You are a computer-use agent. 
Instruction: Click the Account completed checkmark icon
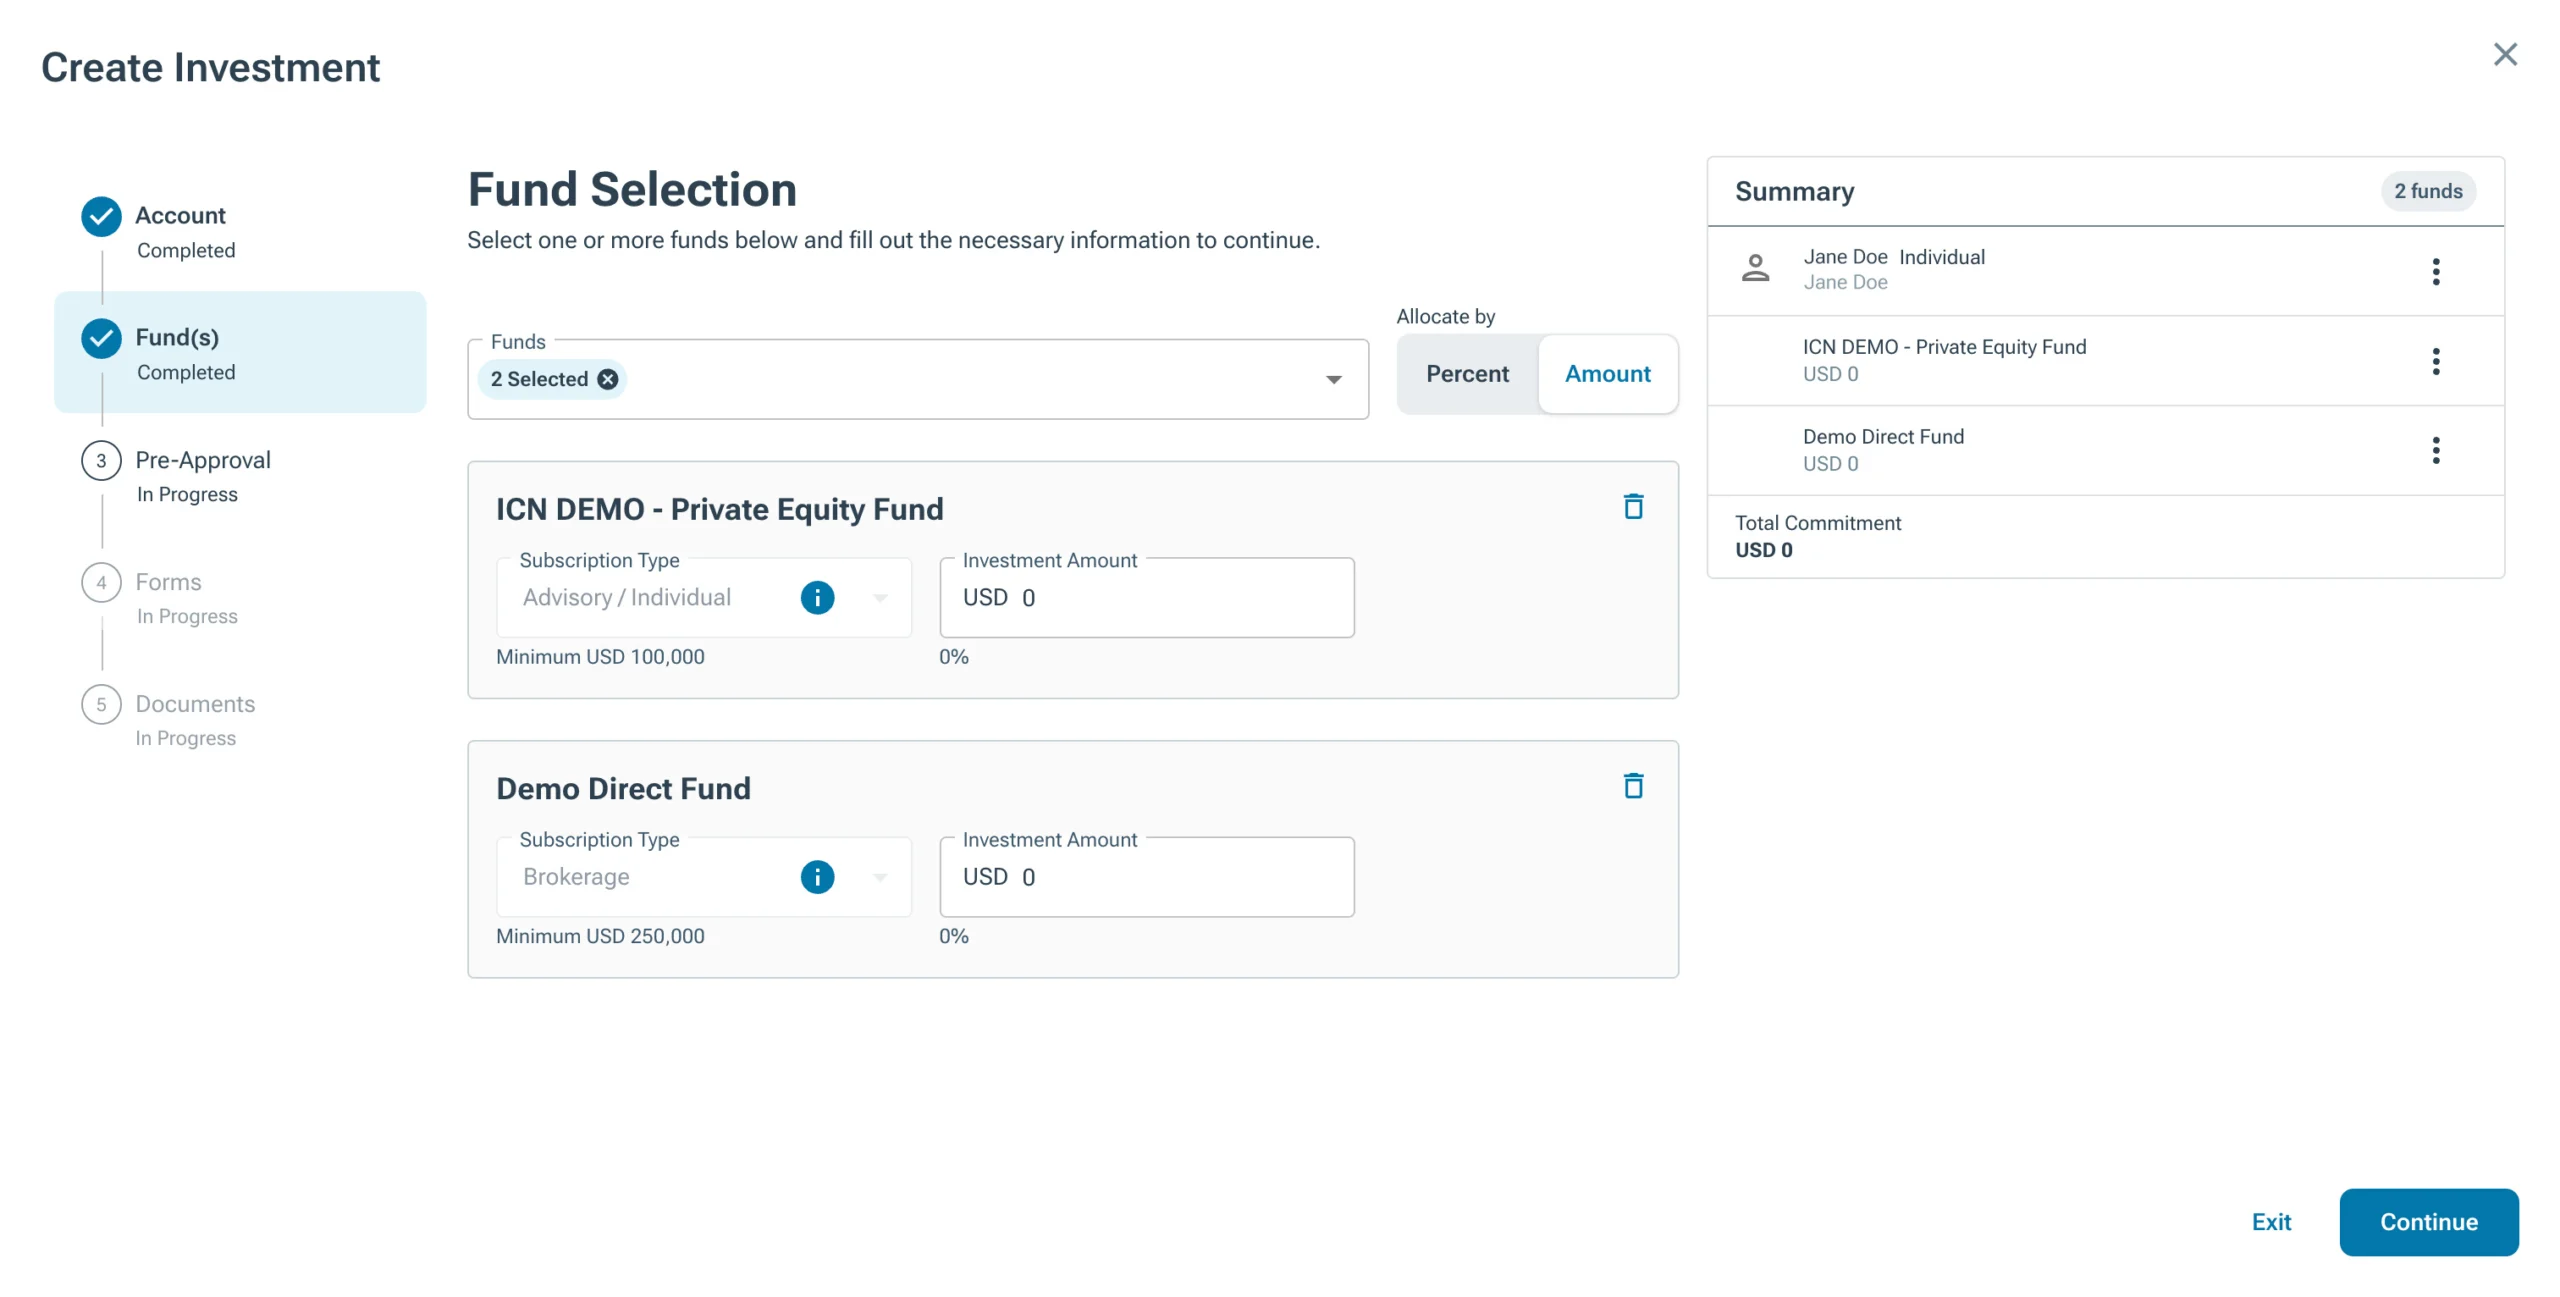tap(101, 216)
